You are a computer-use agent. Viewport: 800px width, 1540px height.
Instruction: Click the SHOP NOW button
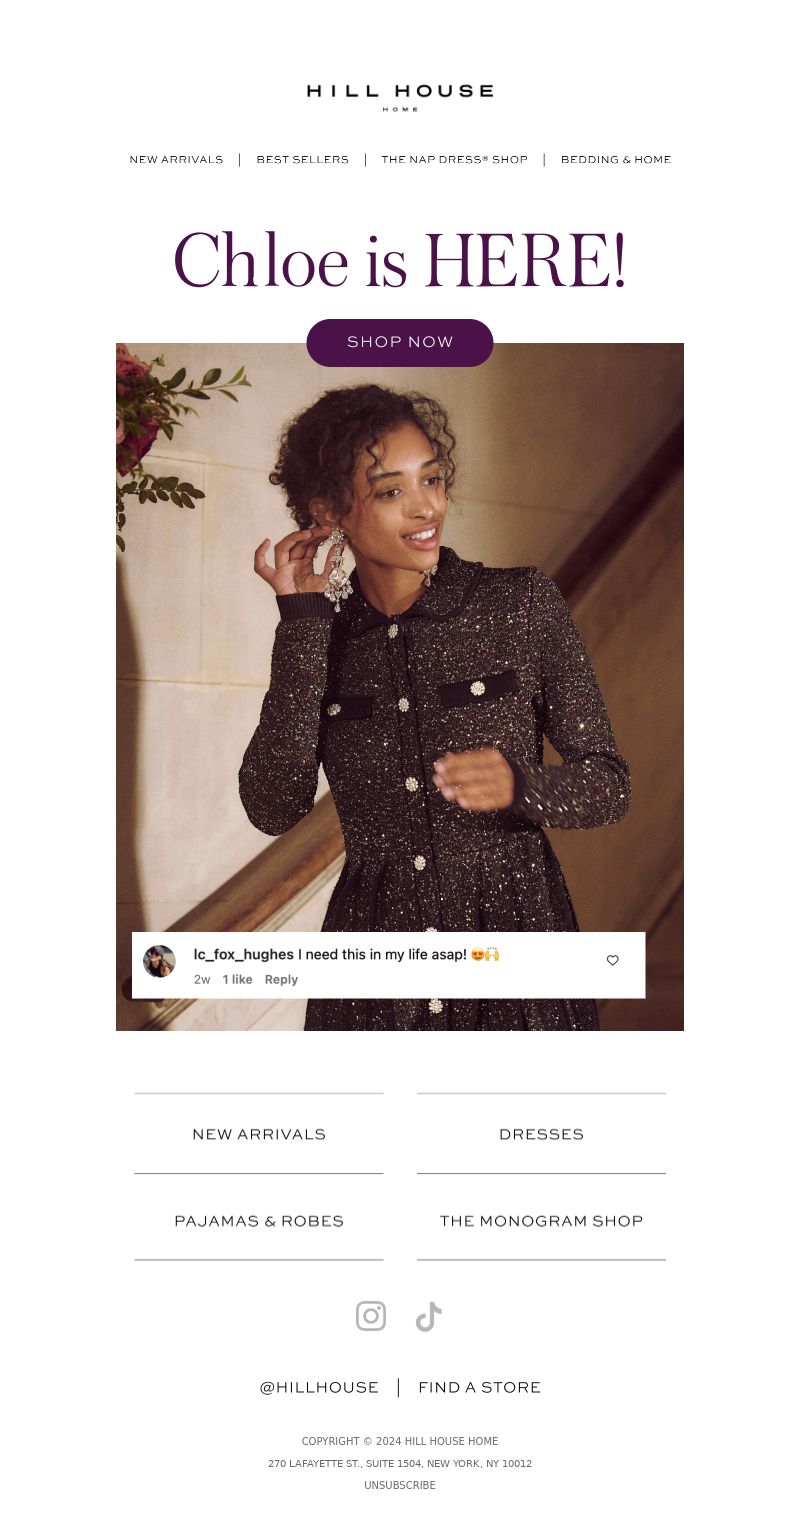click(x=400, y=342)
